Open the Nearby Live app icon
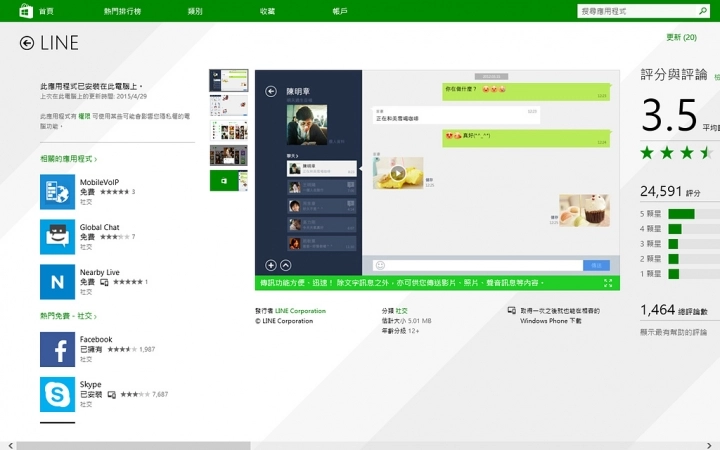Viewport: 720px width, 450px height. (x=57, y=282)
